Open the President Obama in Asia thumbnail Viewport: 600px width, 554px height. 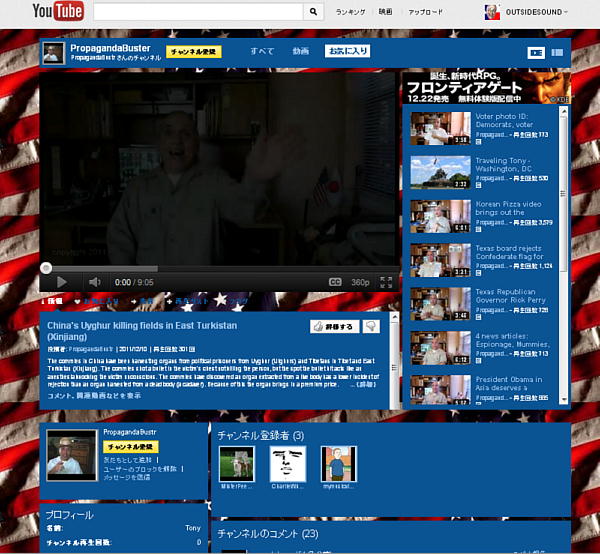coord(440,389)
